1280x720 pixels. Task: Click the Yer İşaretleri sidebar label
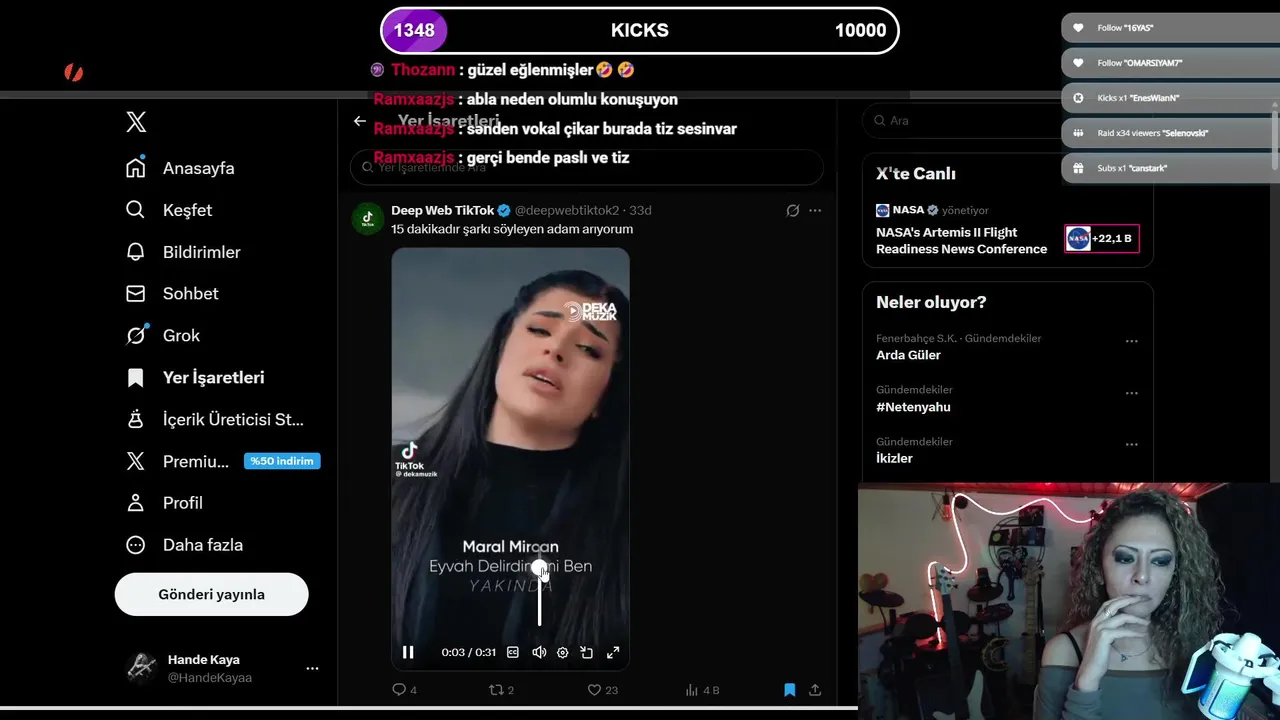pos(213,378)
